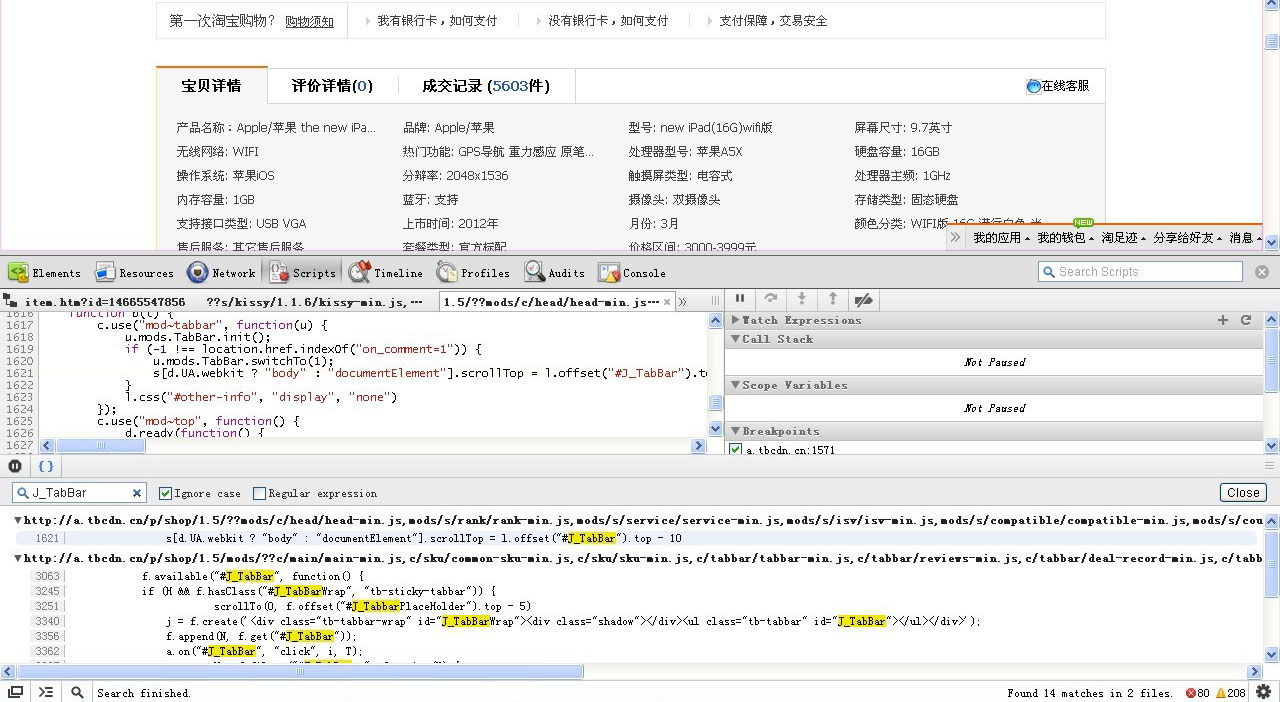This screenshot has width=1280, height=702.
Task: Click the Step over next function call icon
Action: pyautogui.click(x=770, y=298)
